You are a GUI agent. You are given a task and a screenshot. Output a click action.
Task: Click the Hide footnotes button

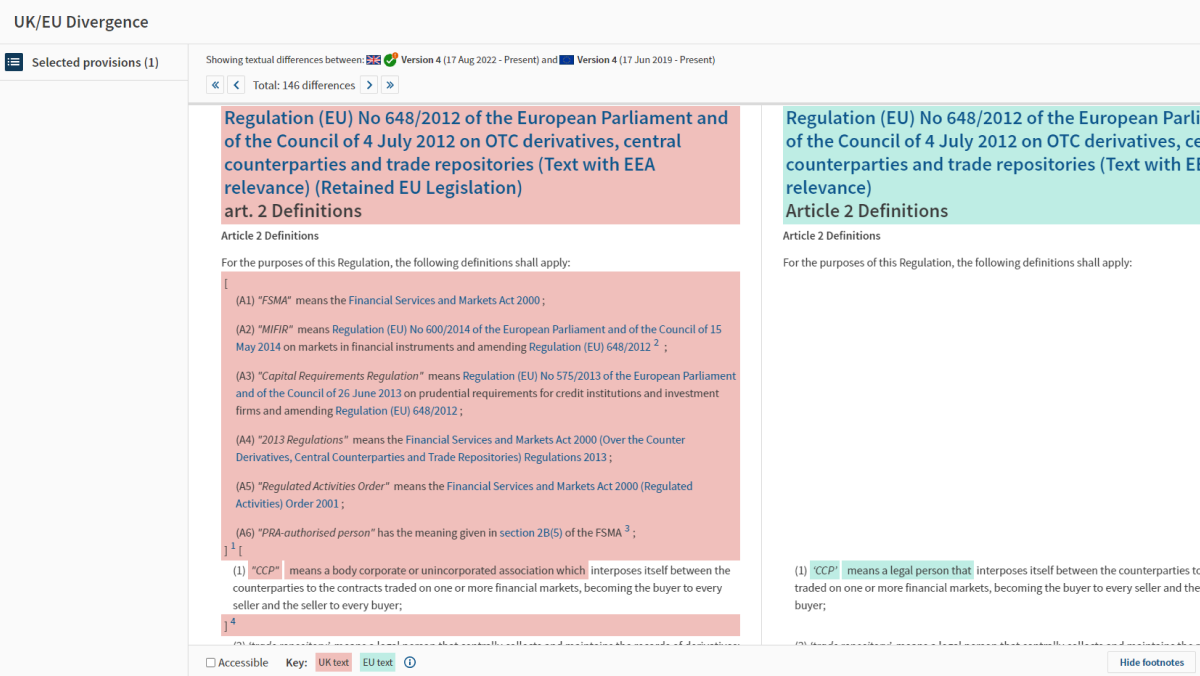coord(1151,662)
